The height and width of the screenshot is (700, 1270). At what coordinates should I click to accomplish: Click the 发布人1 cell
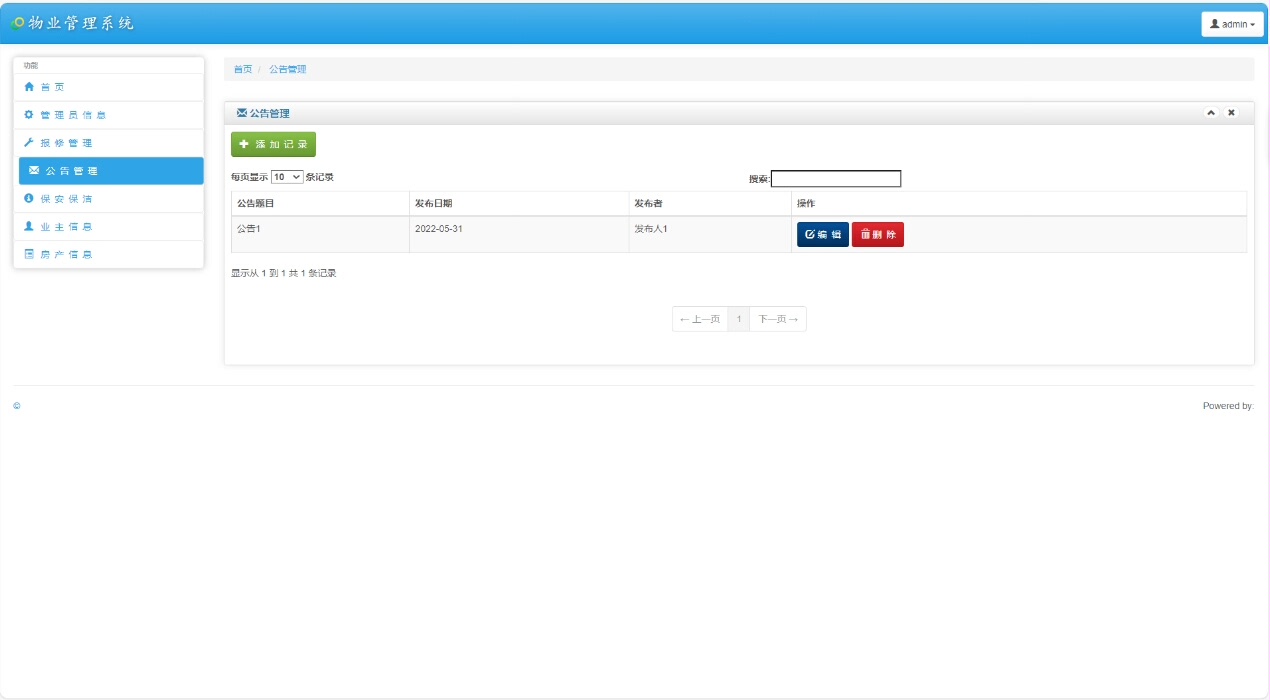coord(710,234)
